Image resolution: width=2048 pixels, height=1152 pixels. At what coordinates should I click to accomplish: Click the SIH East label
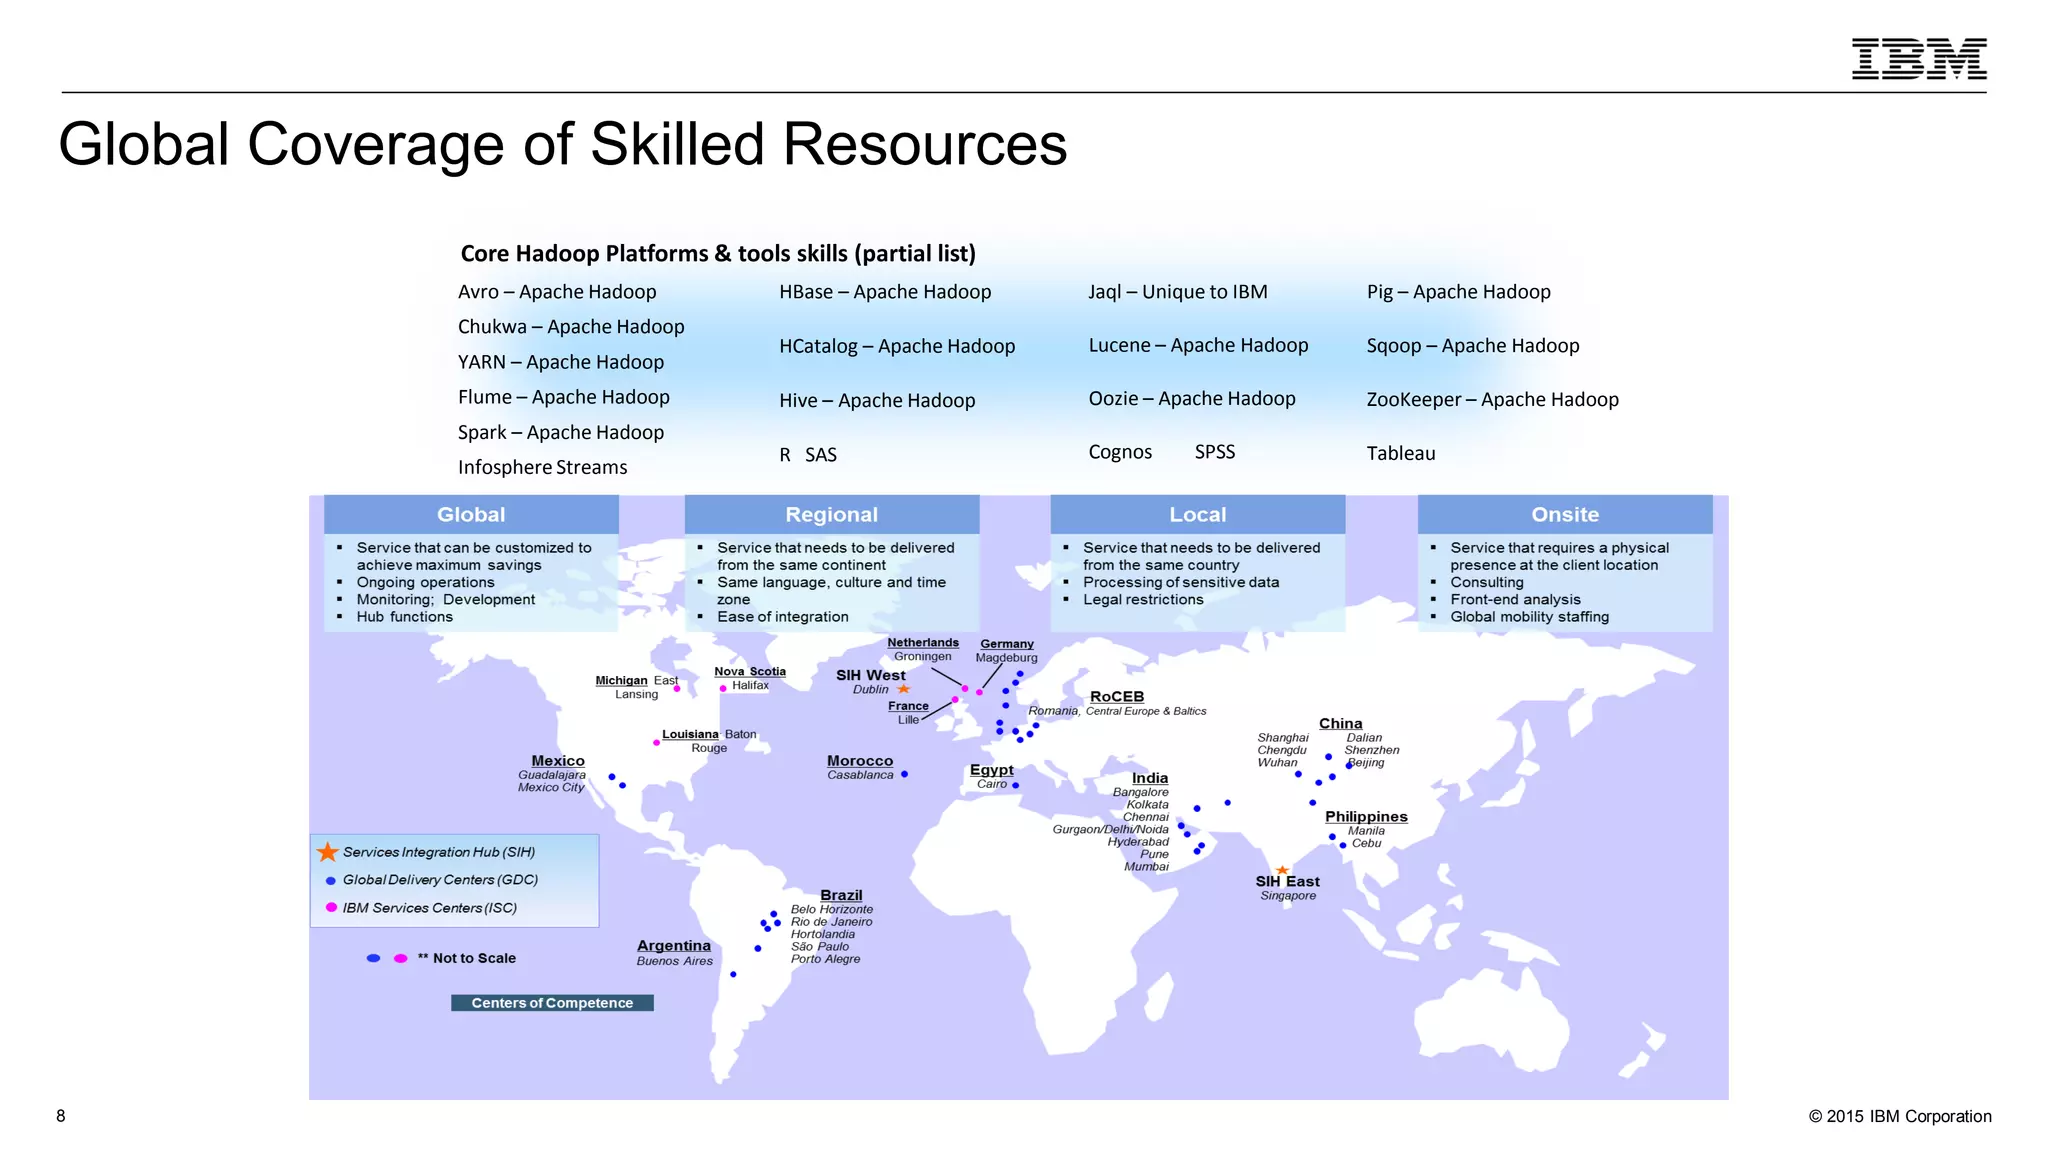pos(1288,881)
